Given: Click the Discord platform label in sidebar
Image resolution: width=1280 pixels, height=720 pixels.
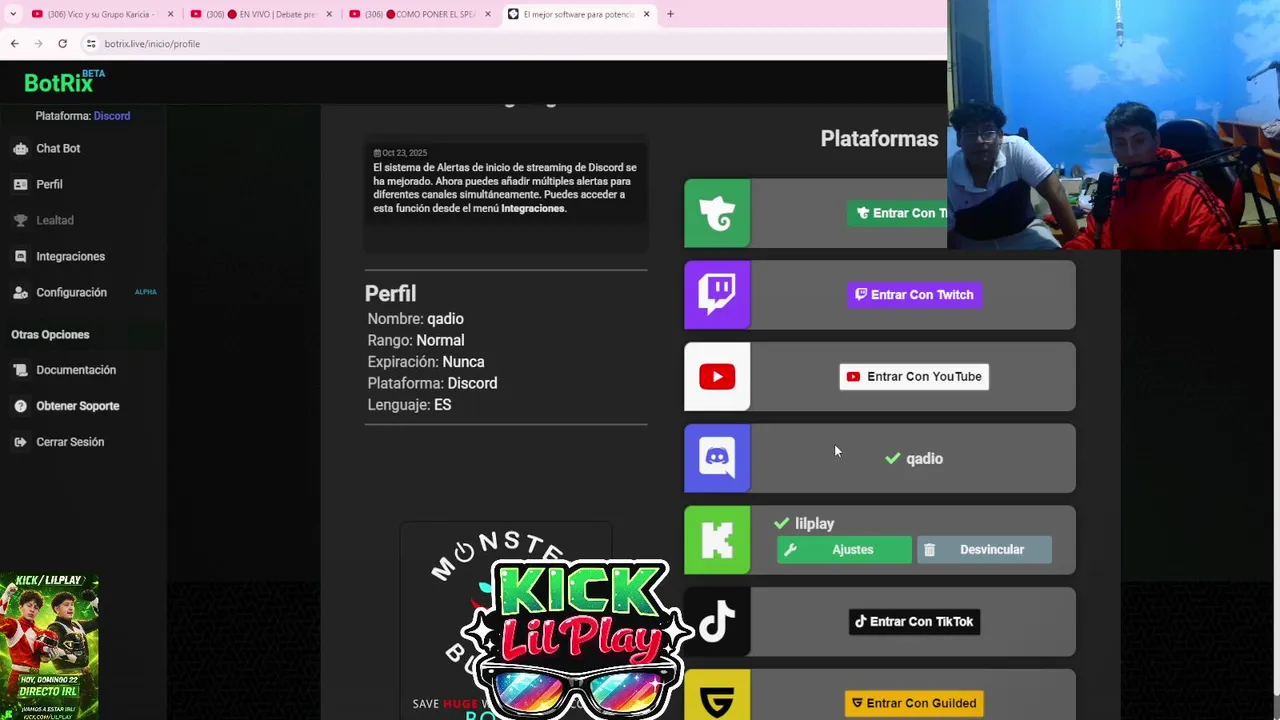Looking at the screenshot, I should pos(112,116).
